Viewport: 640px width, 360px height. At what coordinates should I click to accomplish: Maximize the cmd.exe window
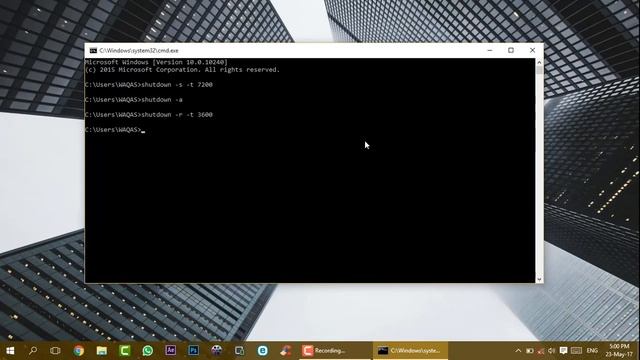click(x=511, y=50)
